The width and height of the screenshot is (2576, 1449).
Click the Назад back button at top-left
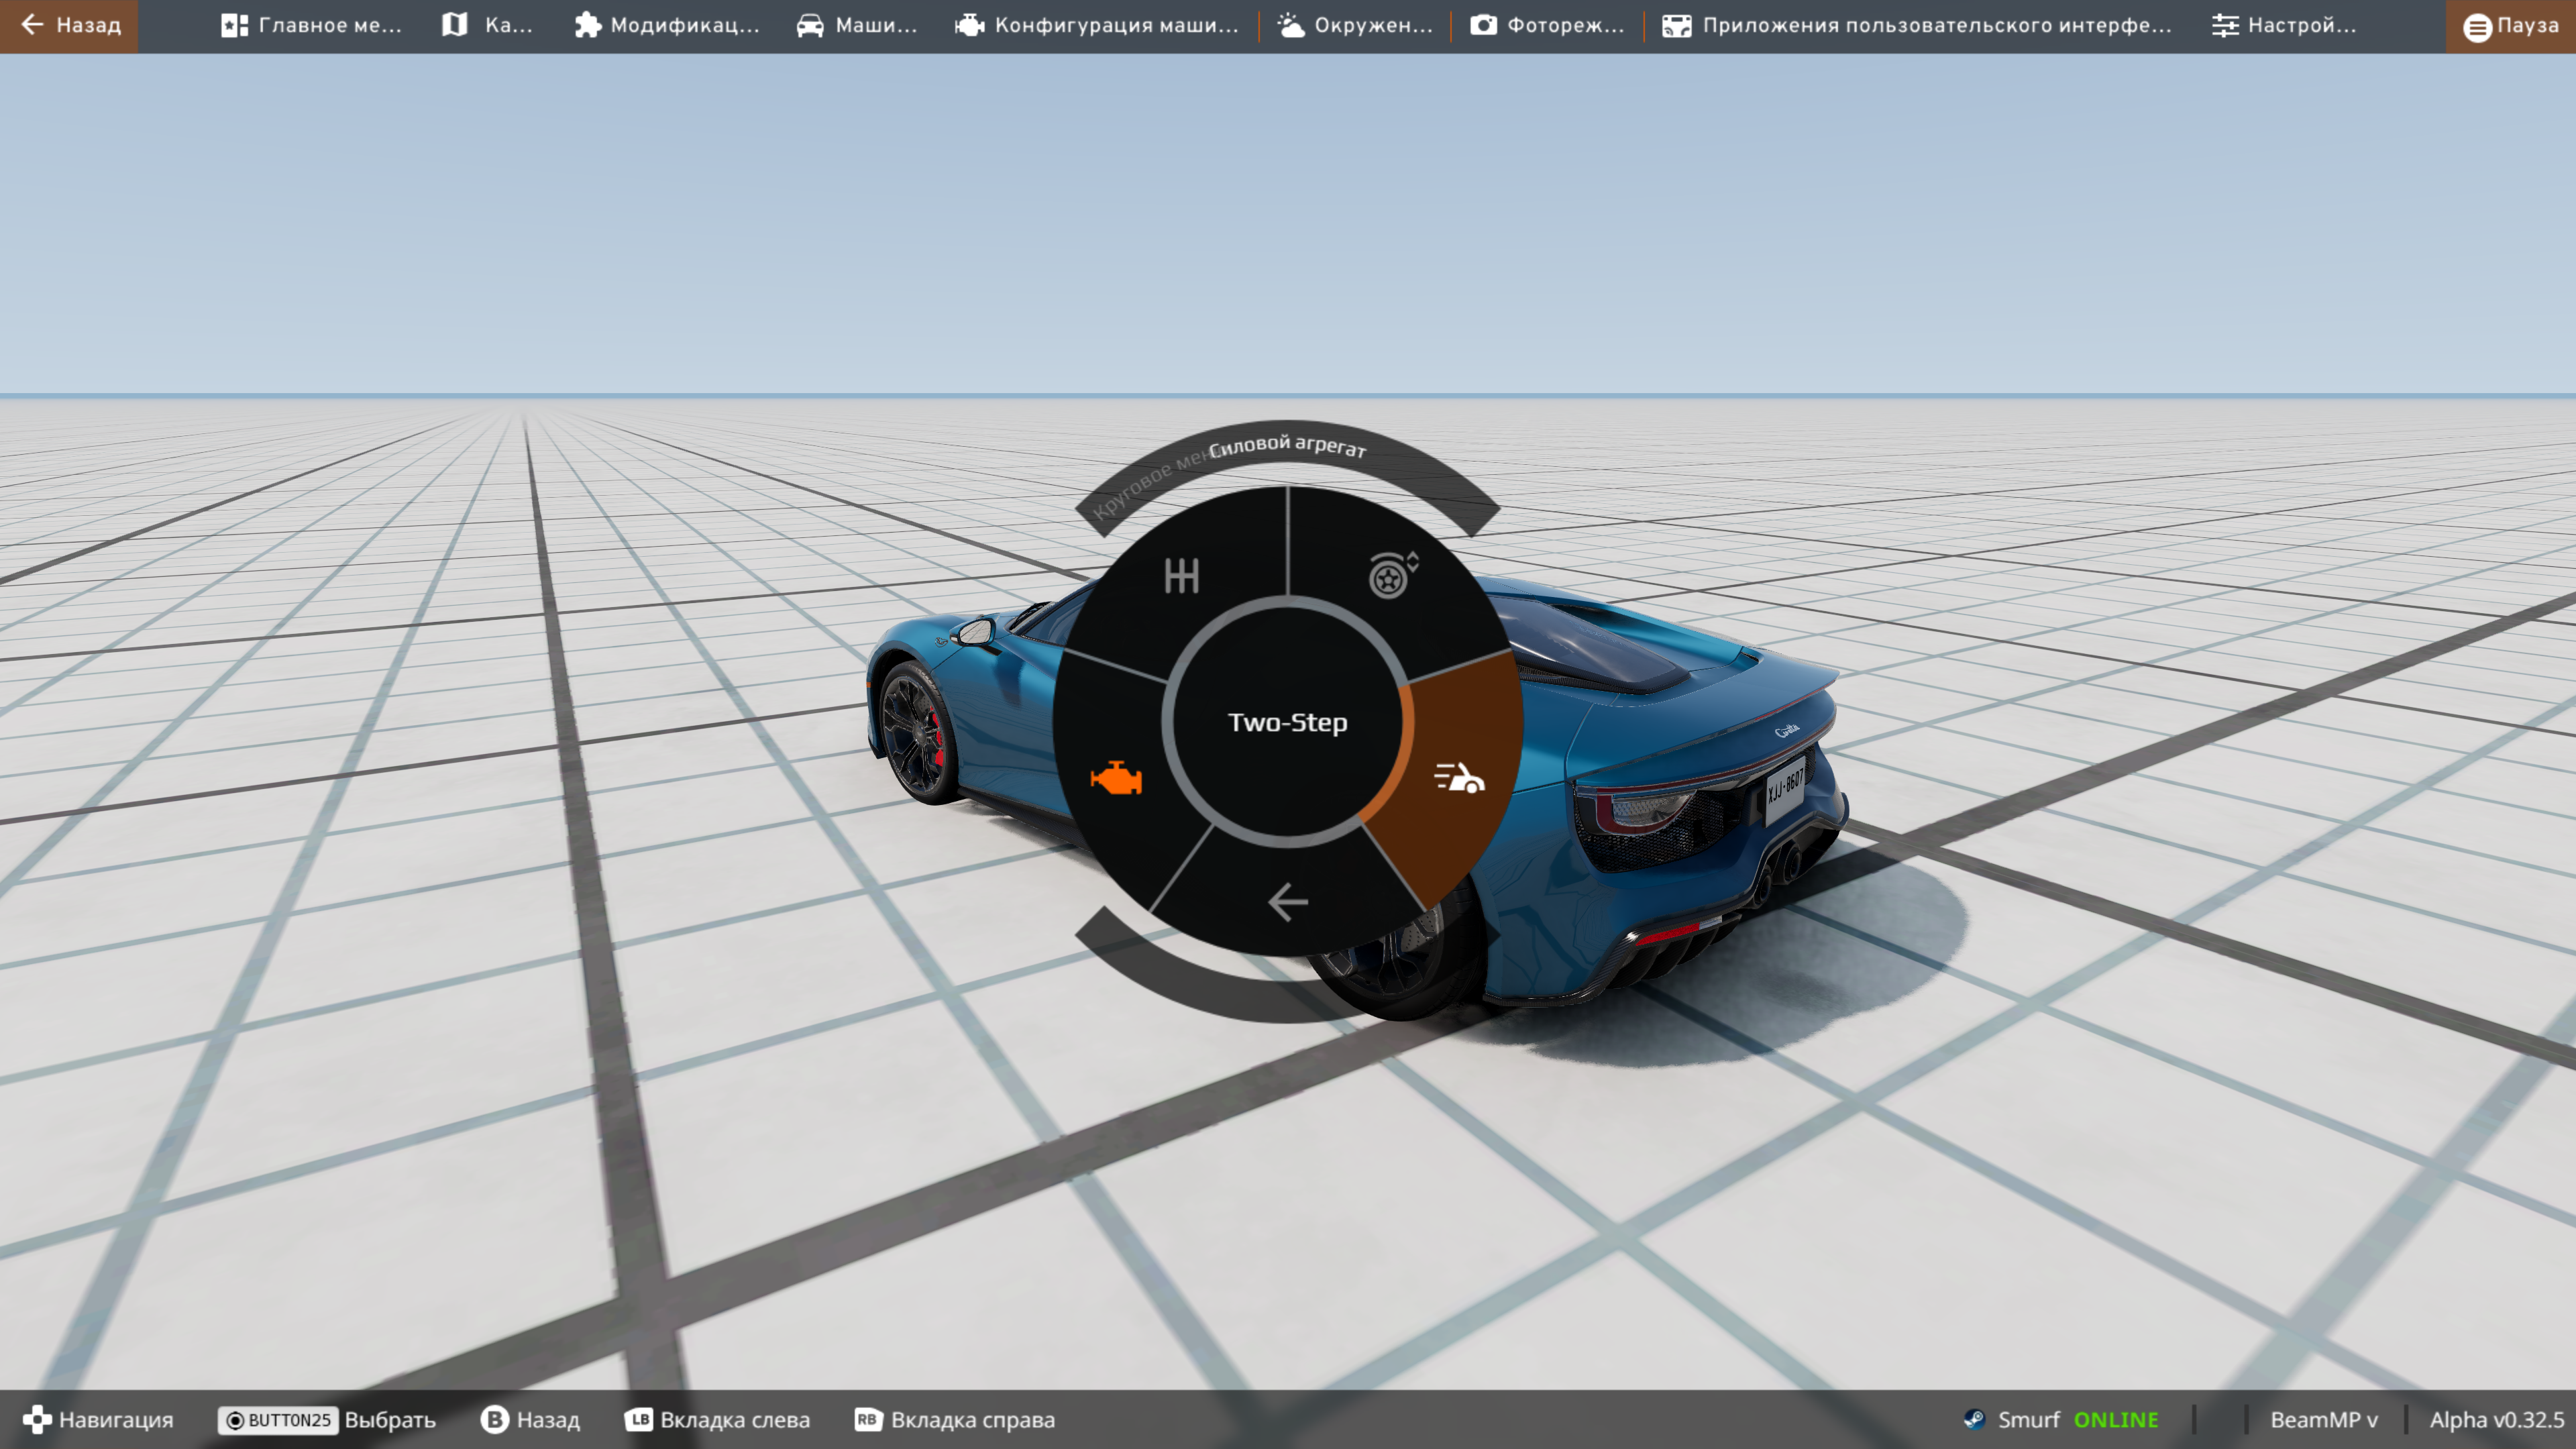click(x=69, y=25)
